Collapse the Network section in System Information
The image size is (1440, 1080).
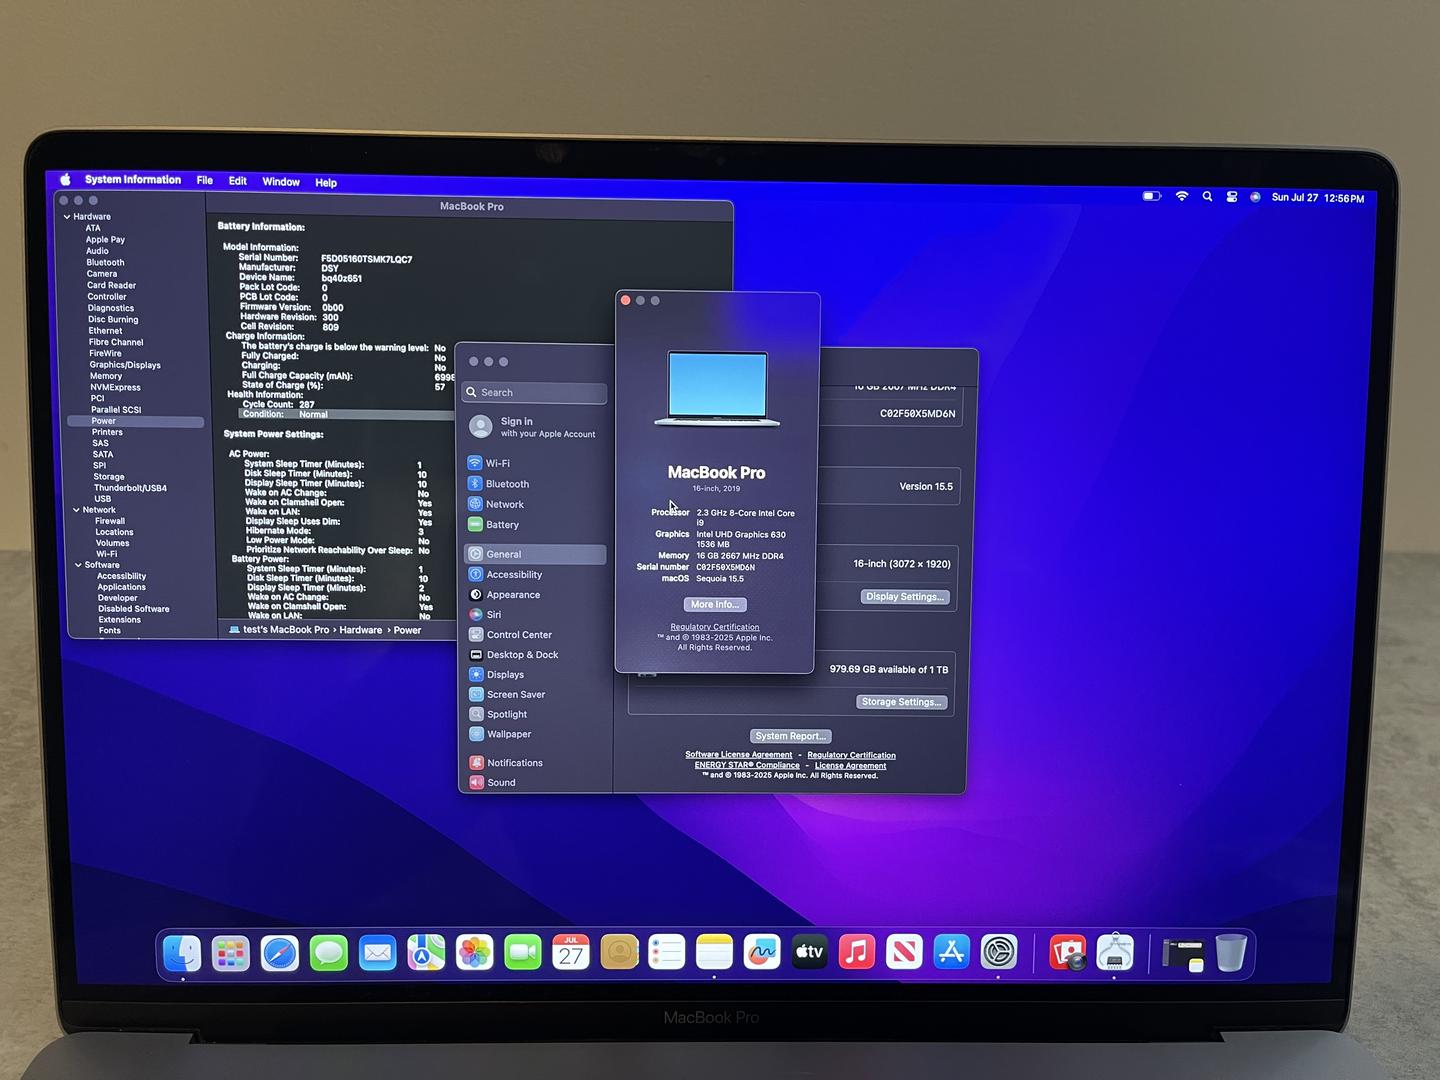[x=76, y=510]
